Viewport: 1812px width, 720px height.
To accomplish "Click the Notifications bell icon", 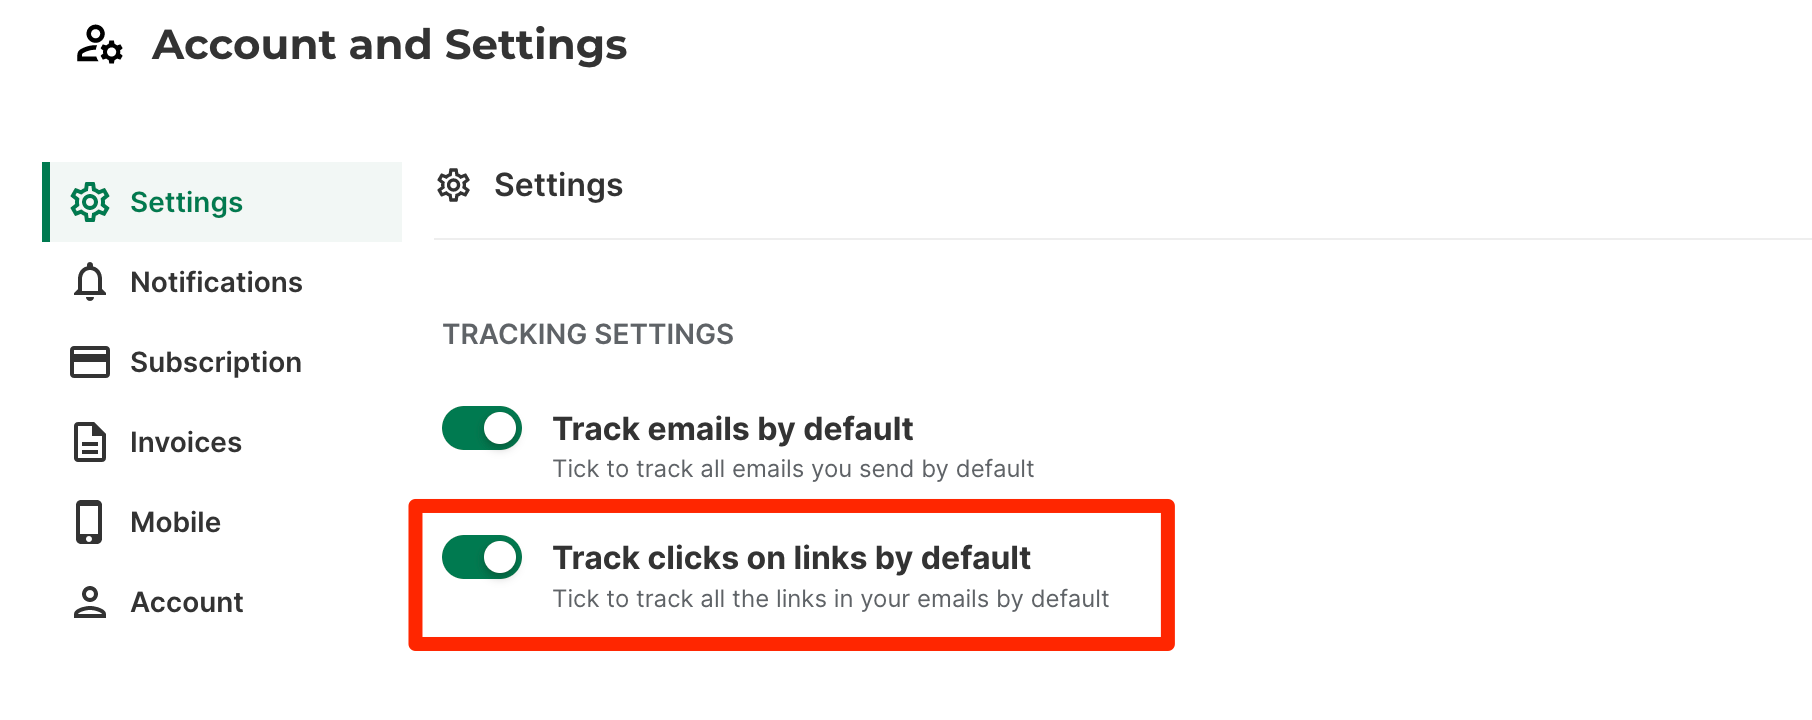I will click(x=90, y=282).
